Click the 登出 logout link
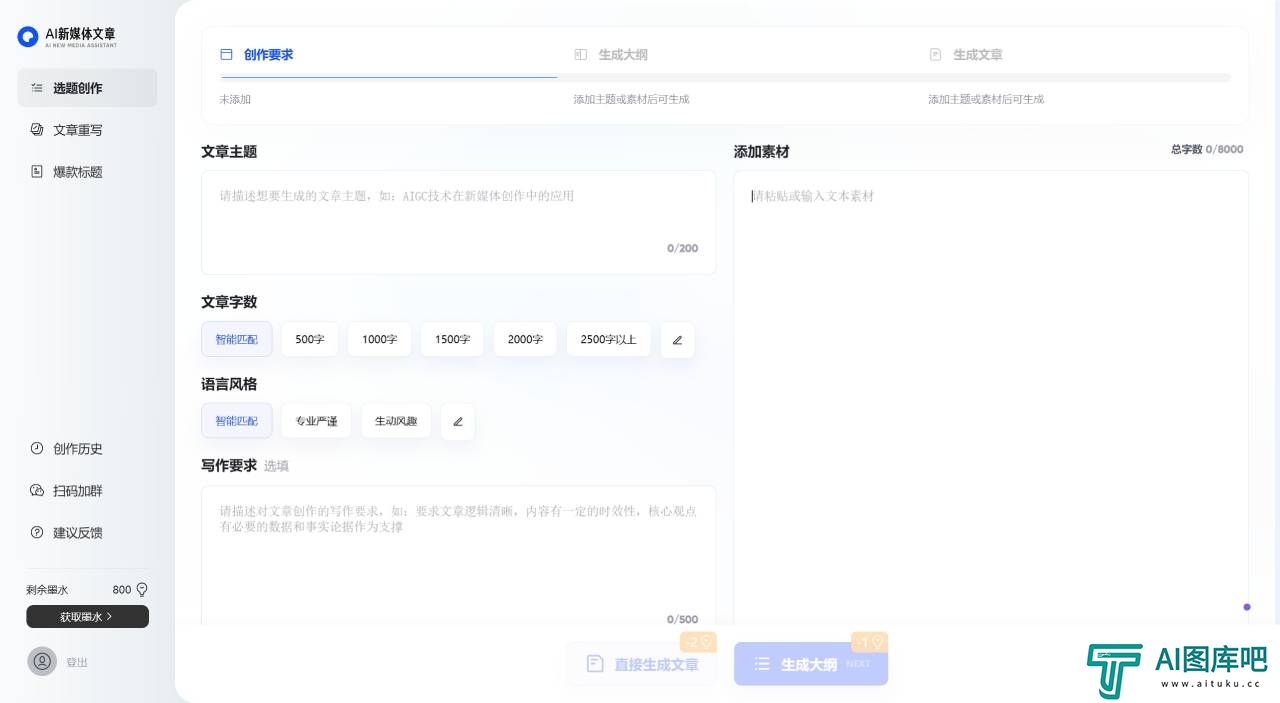Viewport: 1280px width, 703px height. [x=77, y=662]
